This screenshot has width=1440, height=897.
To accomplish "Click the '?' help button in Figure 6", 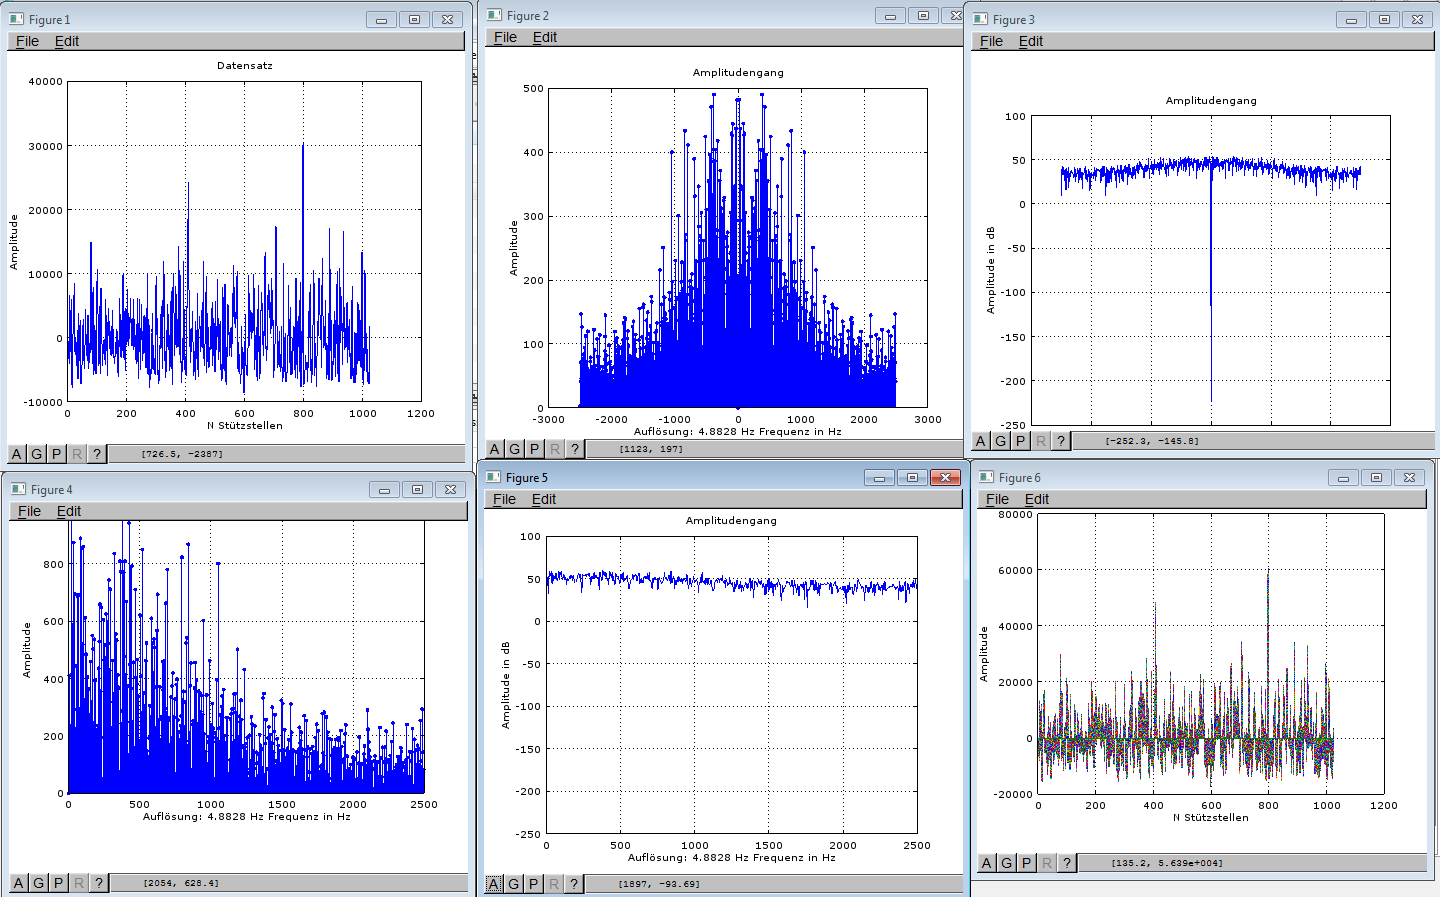I will (x=1067, y=863).
